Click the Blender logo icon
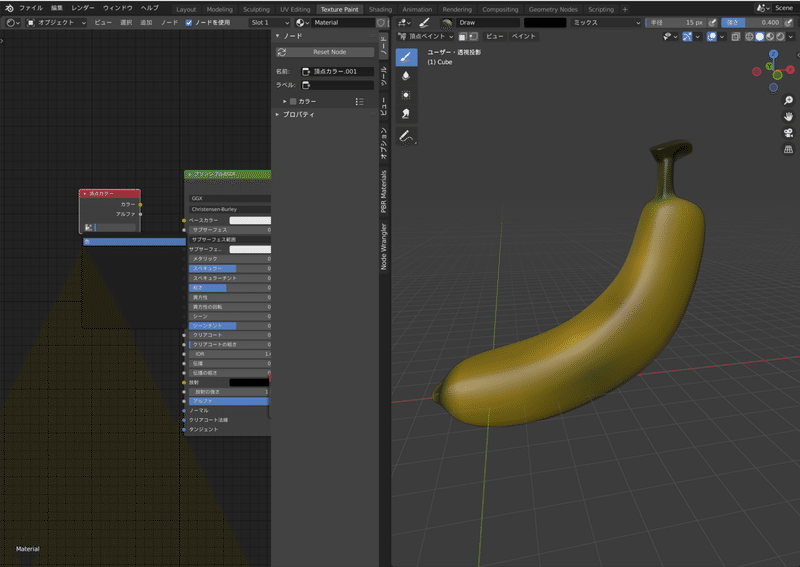Viewport: 800px width, 567px height. tap(9, 8)
